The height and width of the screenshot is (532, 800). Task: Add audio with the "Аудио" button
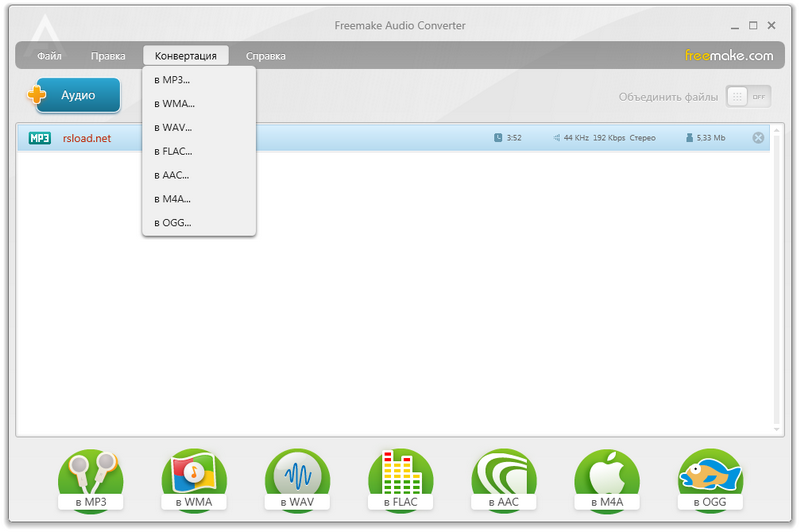pyautogui.click(x=74, y=95)
